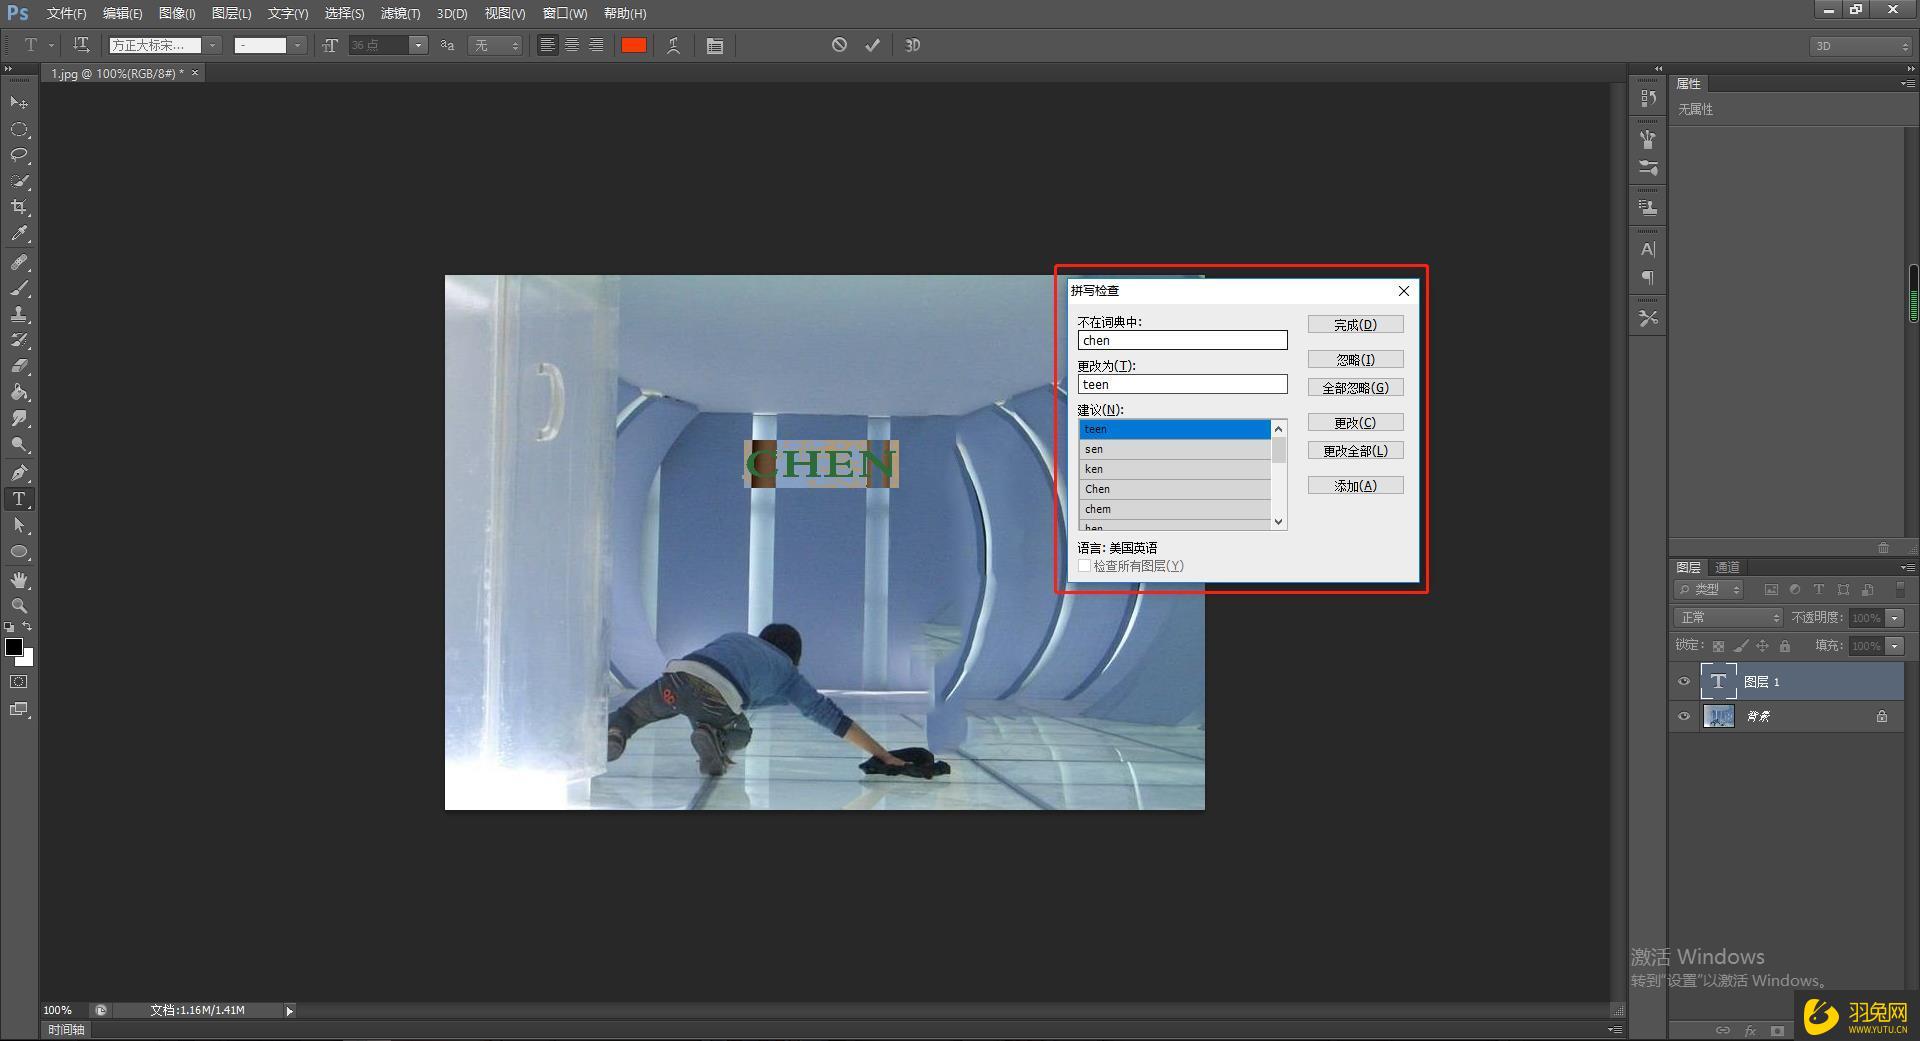Open the 滤镜(T) menu
Image resolution: width=1920 pixels, height=1041 pixels.
(400, 13)
